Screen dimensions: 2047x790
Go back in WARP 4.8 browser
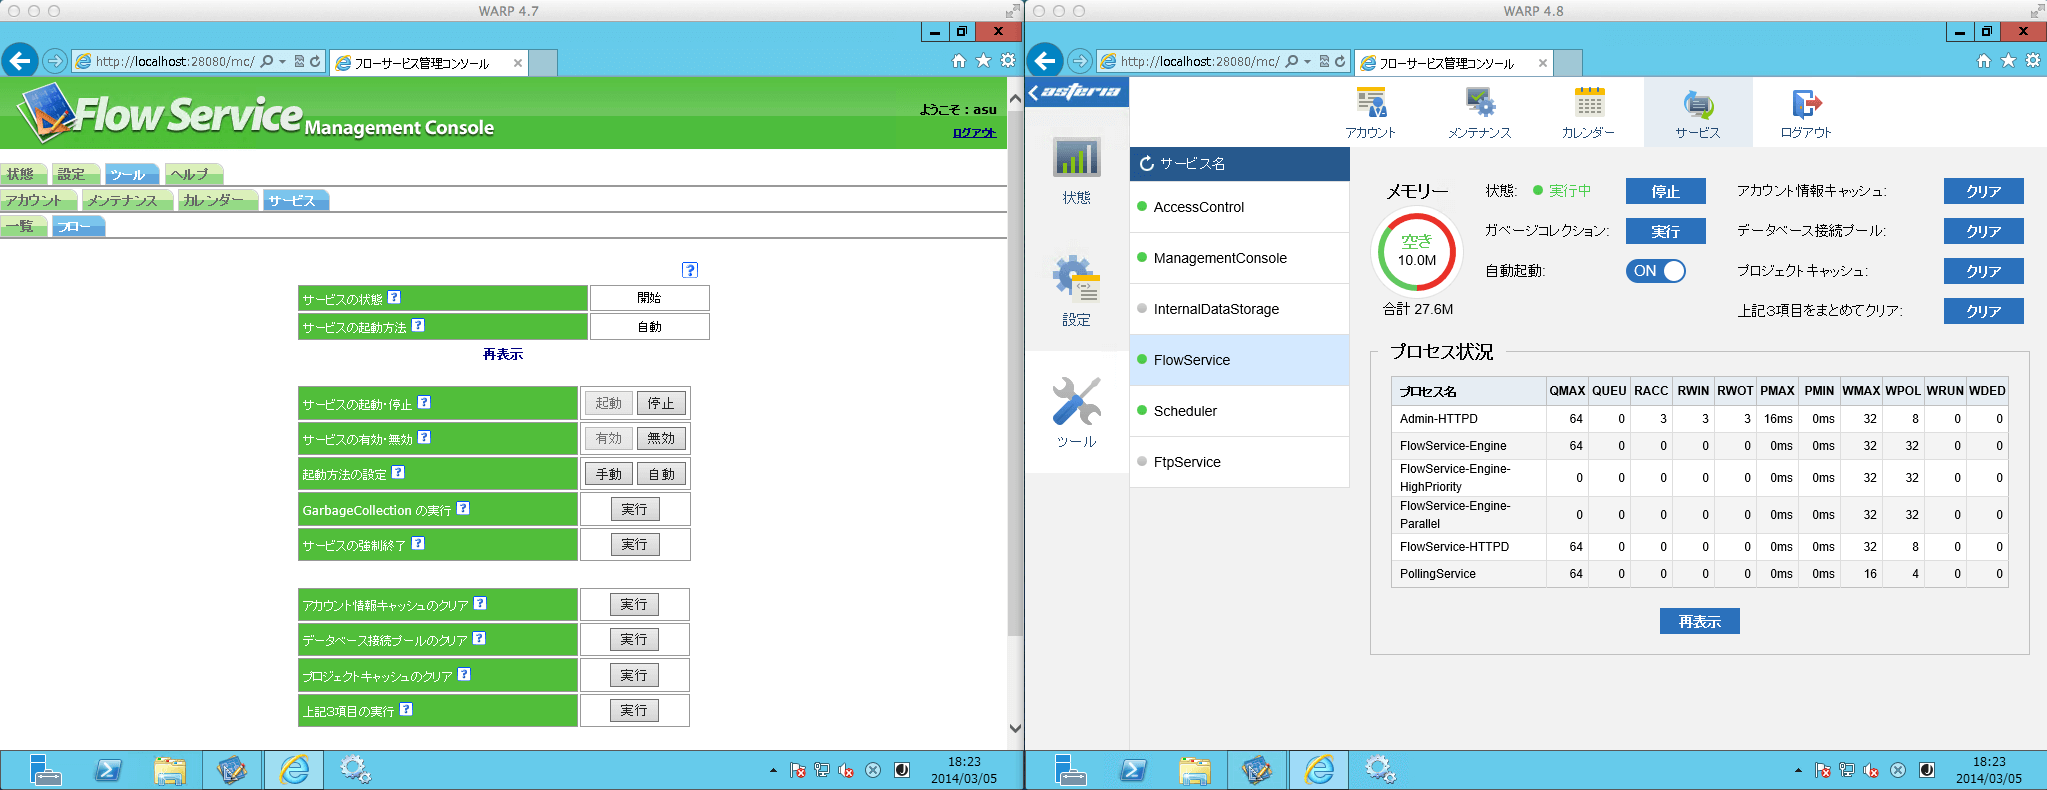click(1045, 61)
